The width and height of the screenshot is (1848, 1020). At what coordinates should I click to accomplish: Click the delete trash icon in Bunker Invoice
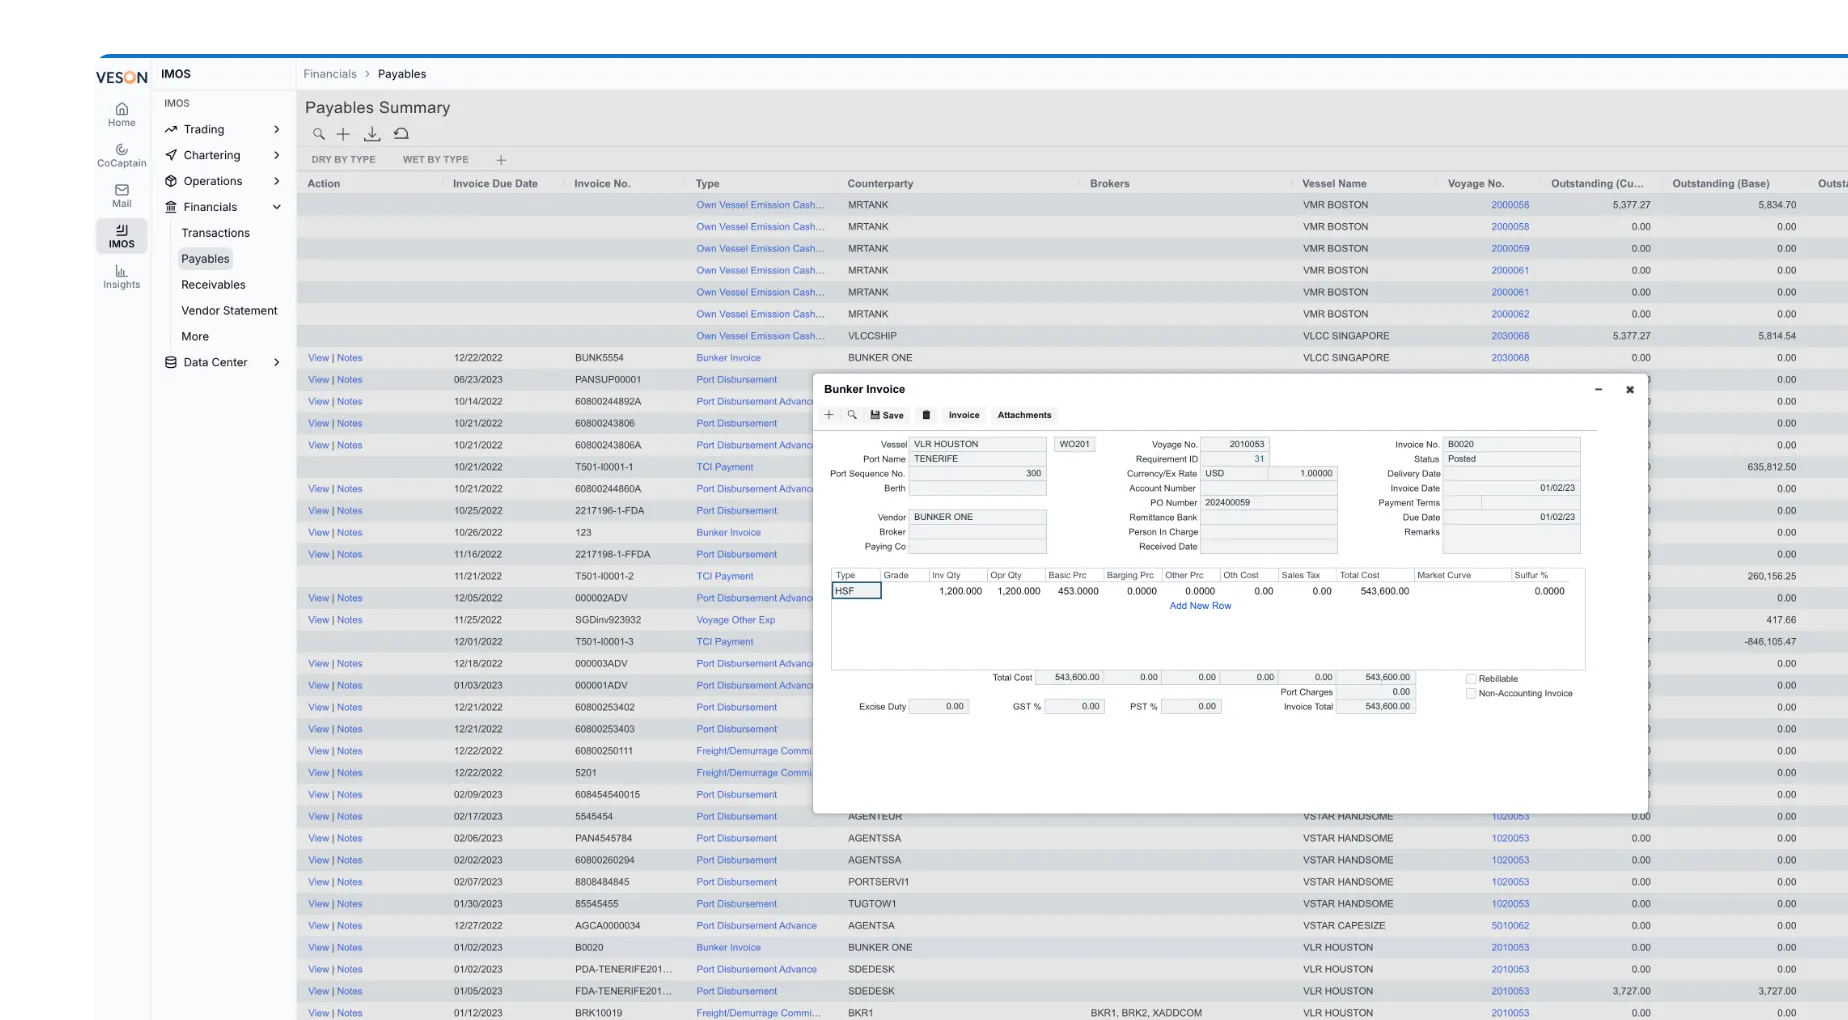pyautogui.click(x=926, y=415)
